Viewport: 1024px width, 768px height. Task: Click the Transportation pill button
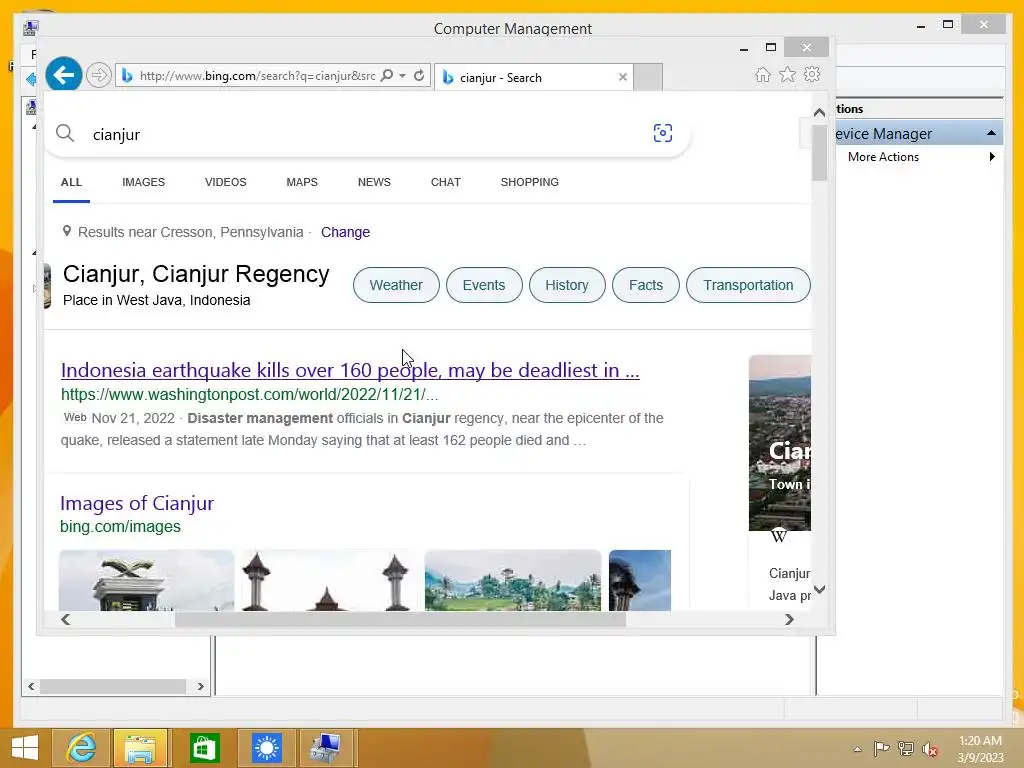pos(748,285)
